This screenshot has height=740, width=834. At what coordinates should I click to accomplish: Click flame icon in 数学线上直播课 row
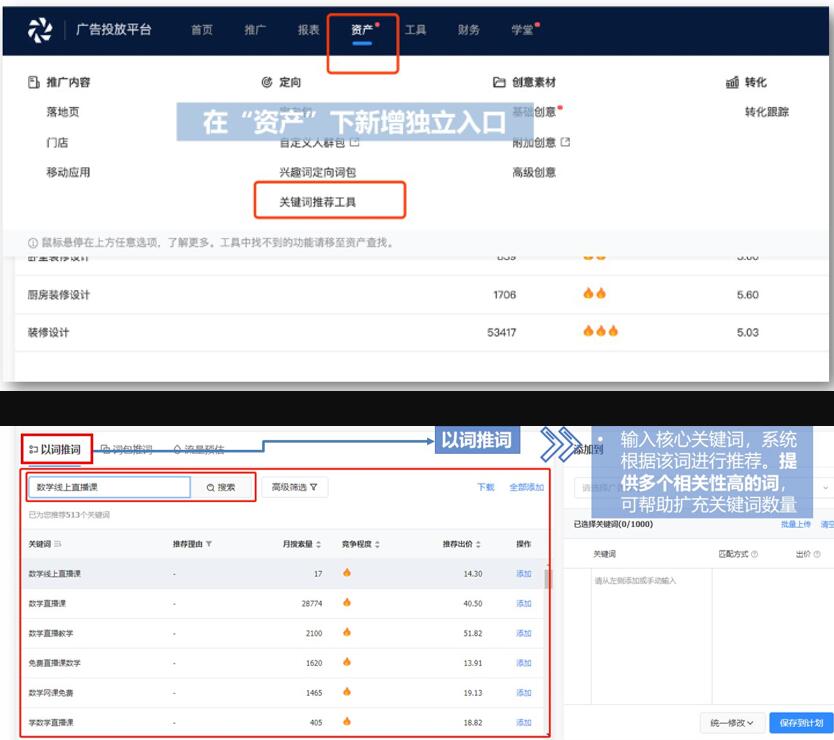[x=347, y=572]
